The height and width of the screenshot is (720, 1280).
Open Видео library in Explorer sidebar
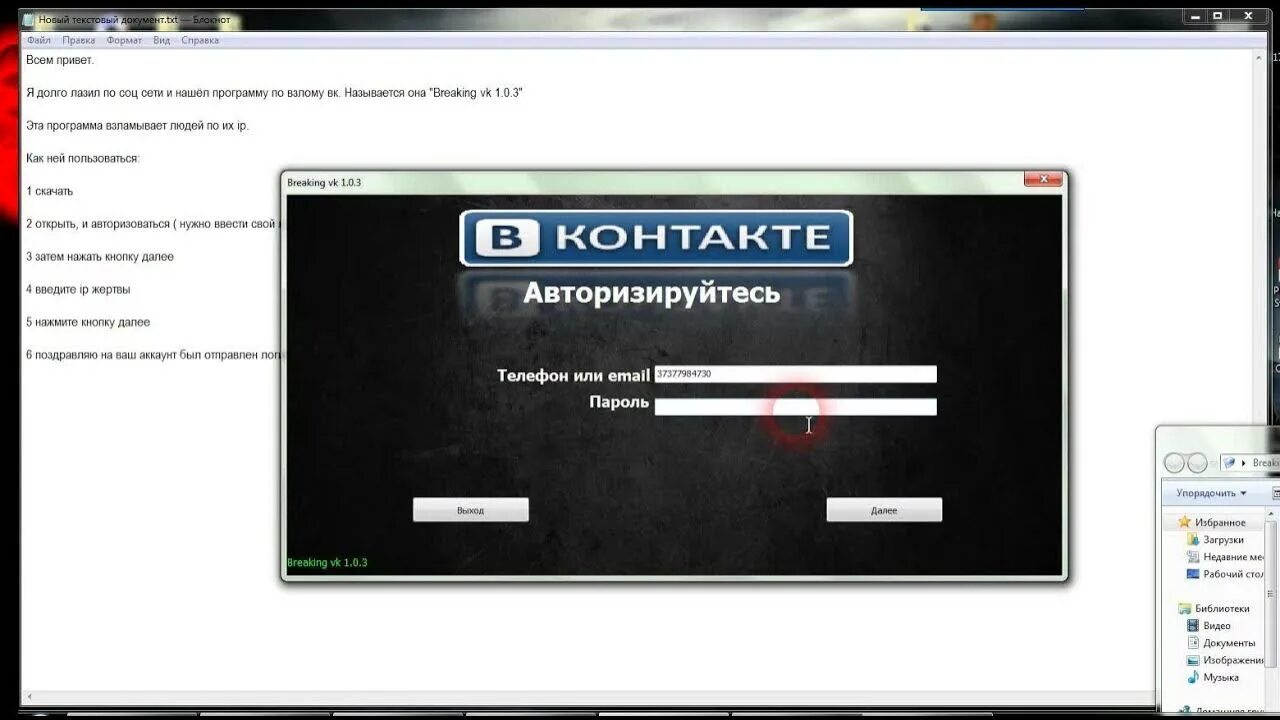[1217, 625]
